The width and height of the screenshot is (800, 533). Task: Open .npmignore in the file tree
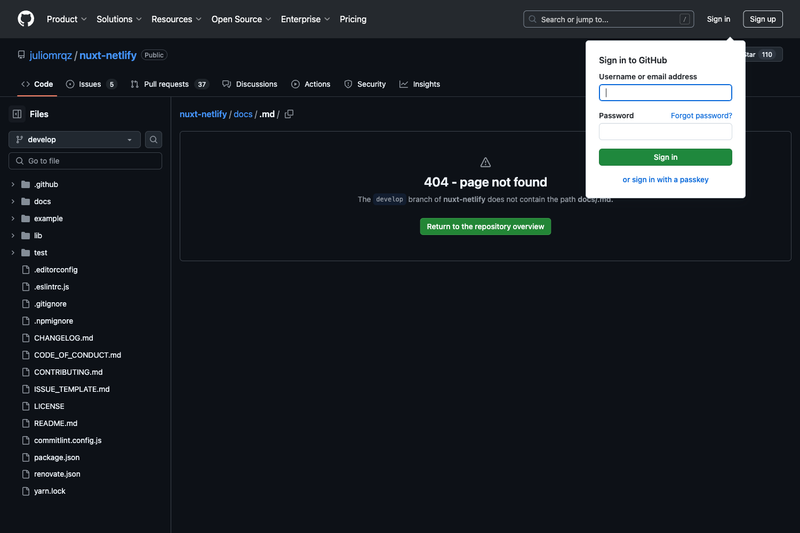53,321
